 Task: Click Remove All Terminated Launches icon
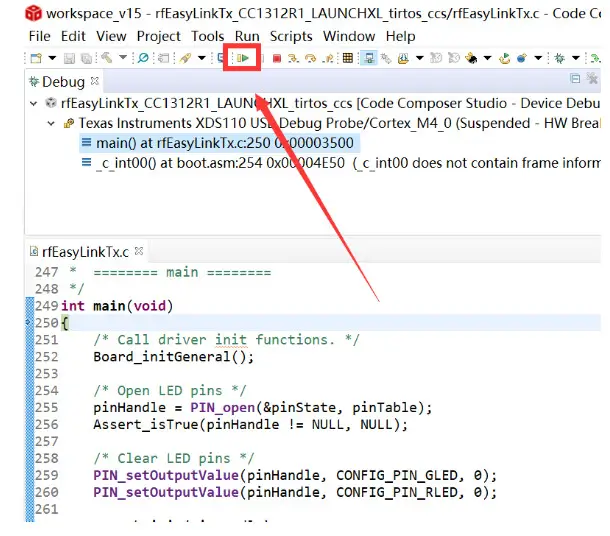pyautogui.click(x=592, y=79)
